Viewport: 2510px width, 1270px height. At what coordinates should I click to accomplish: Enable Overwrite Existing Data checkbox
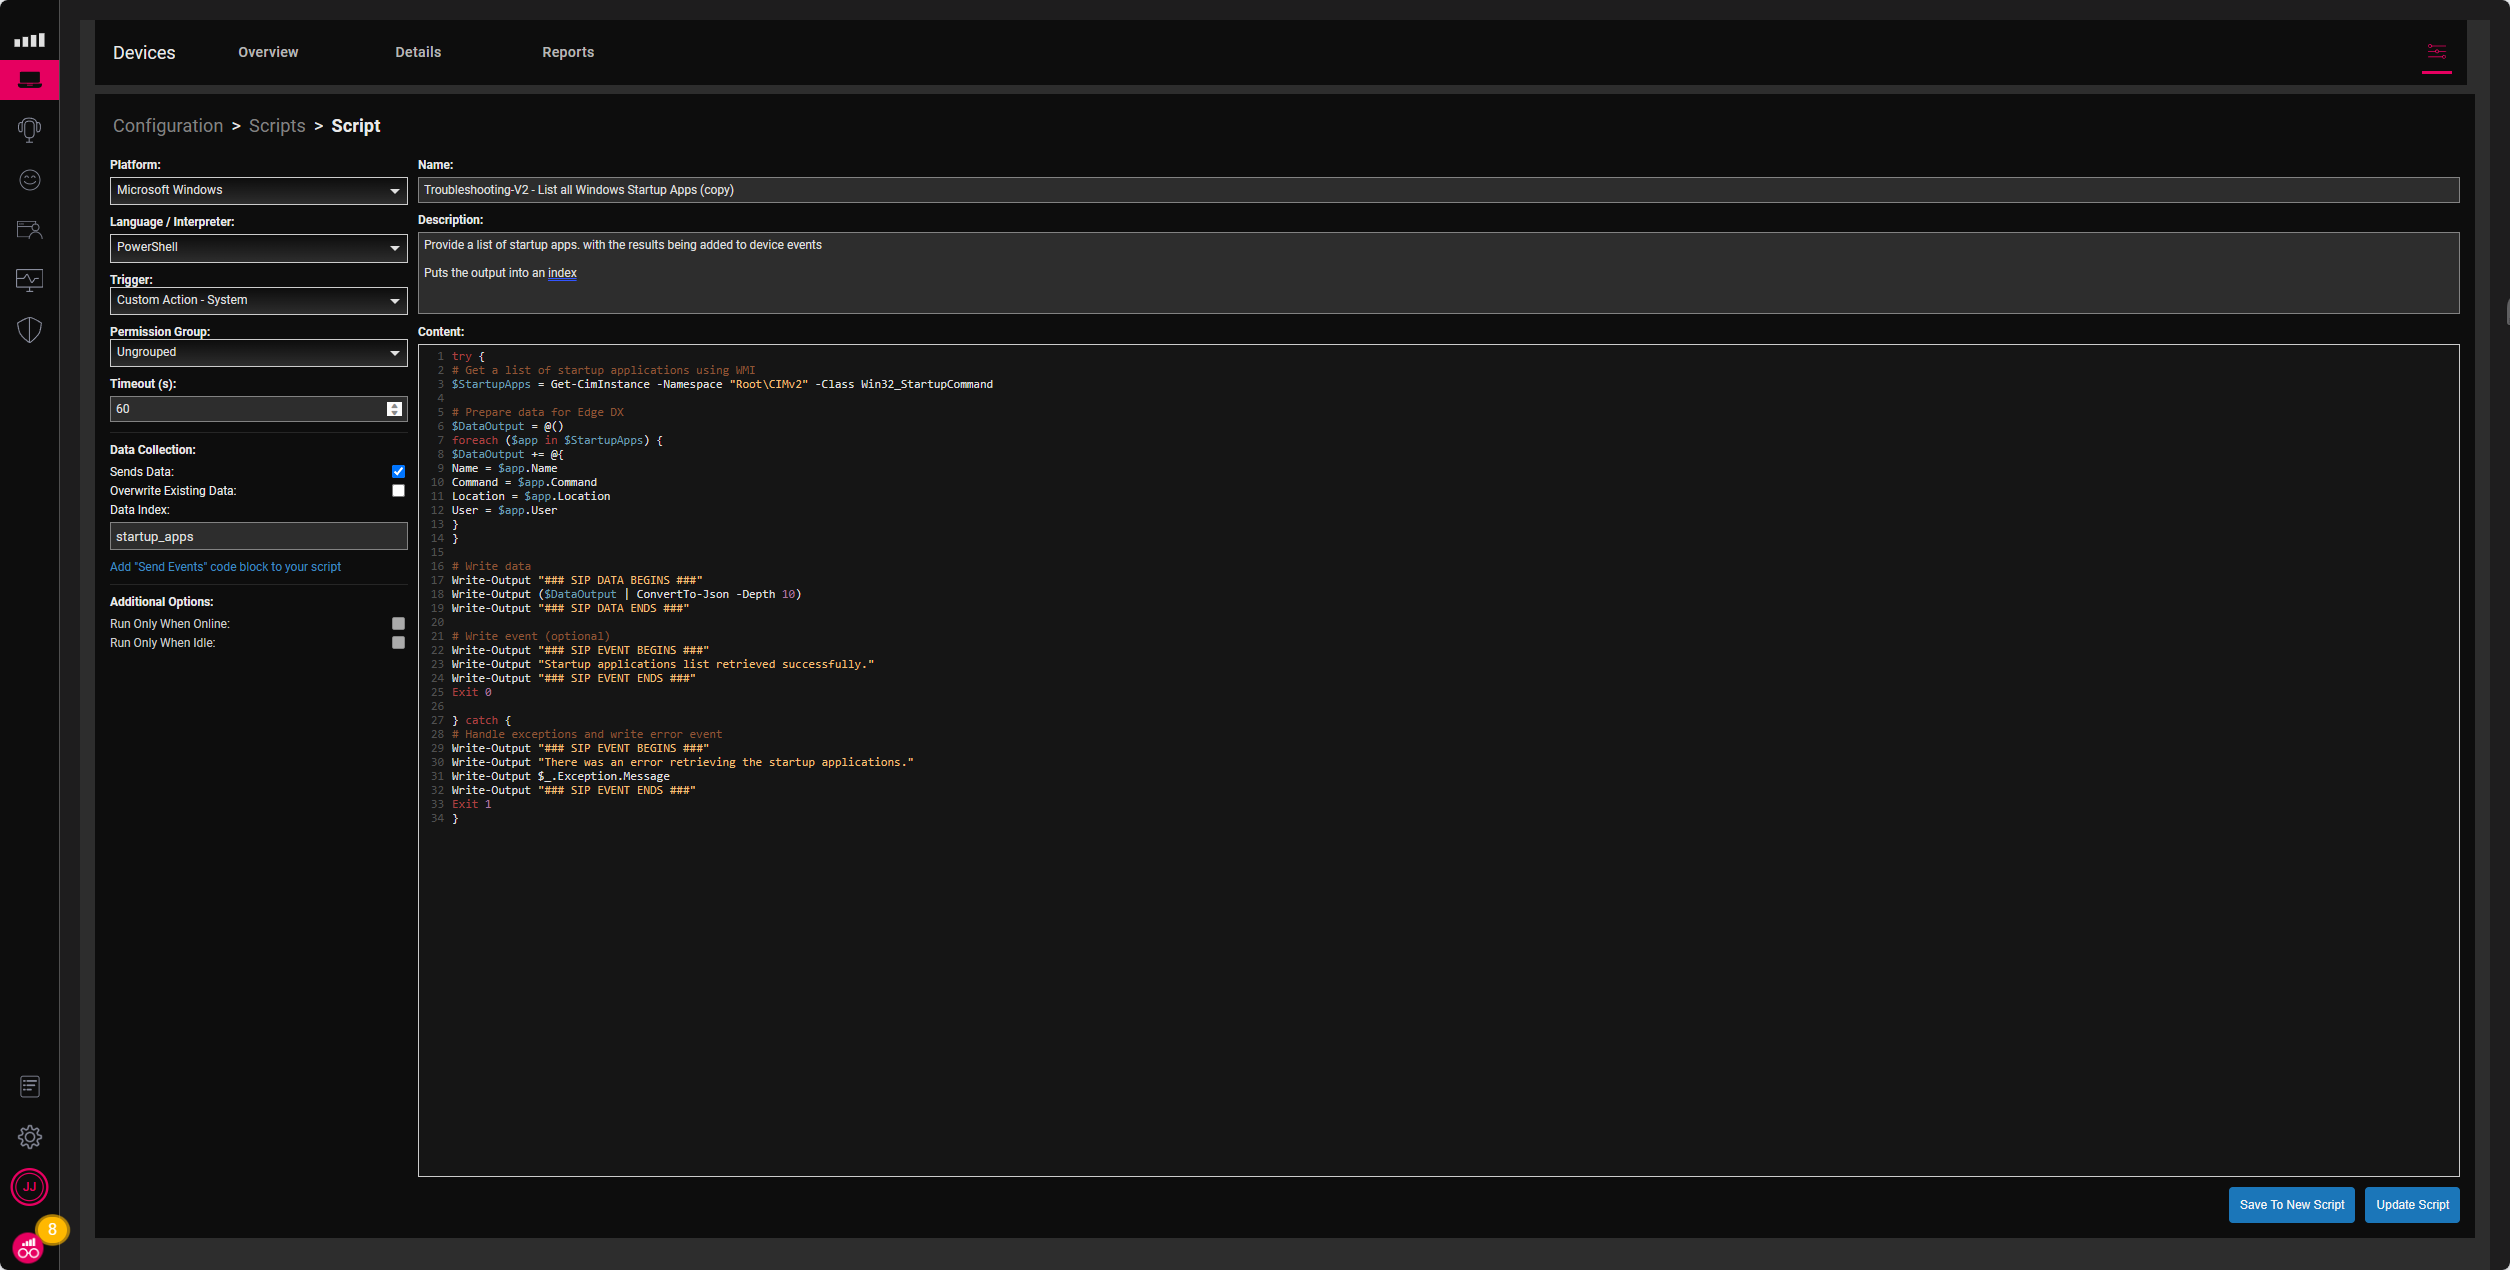[x=398, y=491]
